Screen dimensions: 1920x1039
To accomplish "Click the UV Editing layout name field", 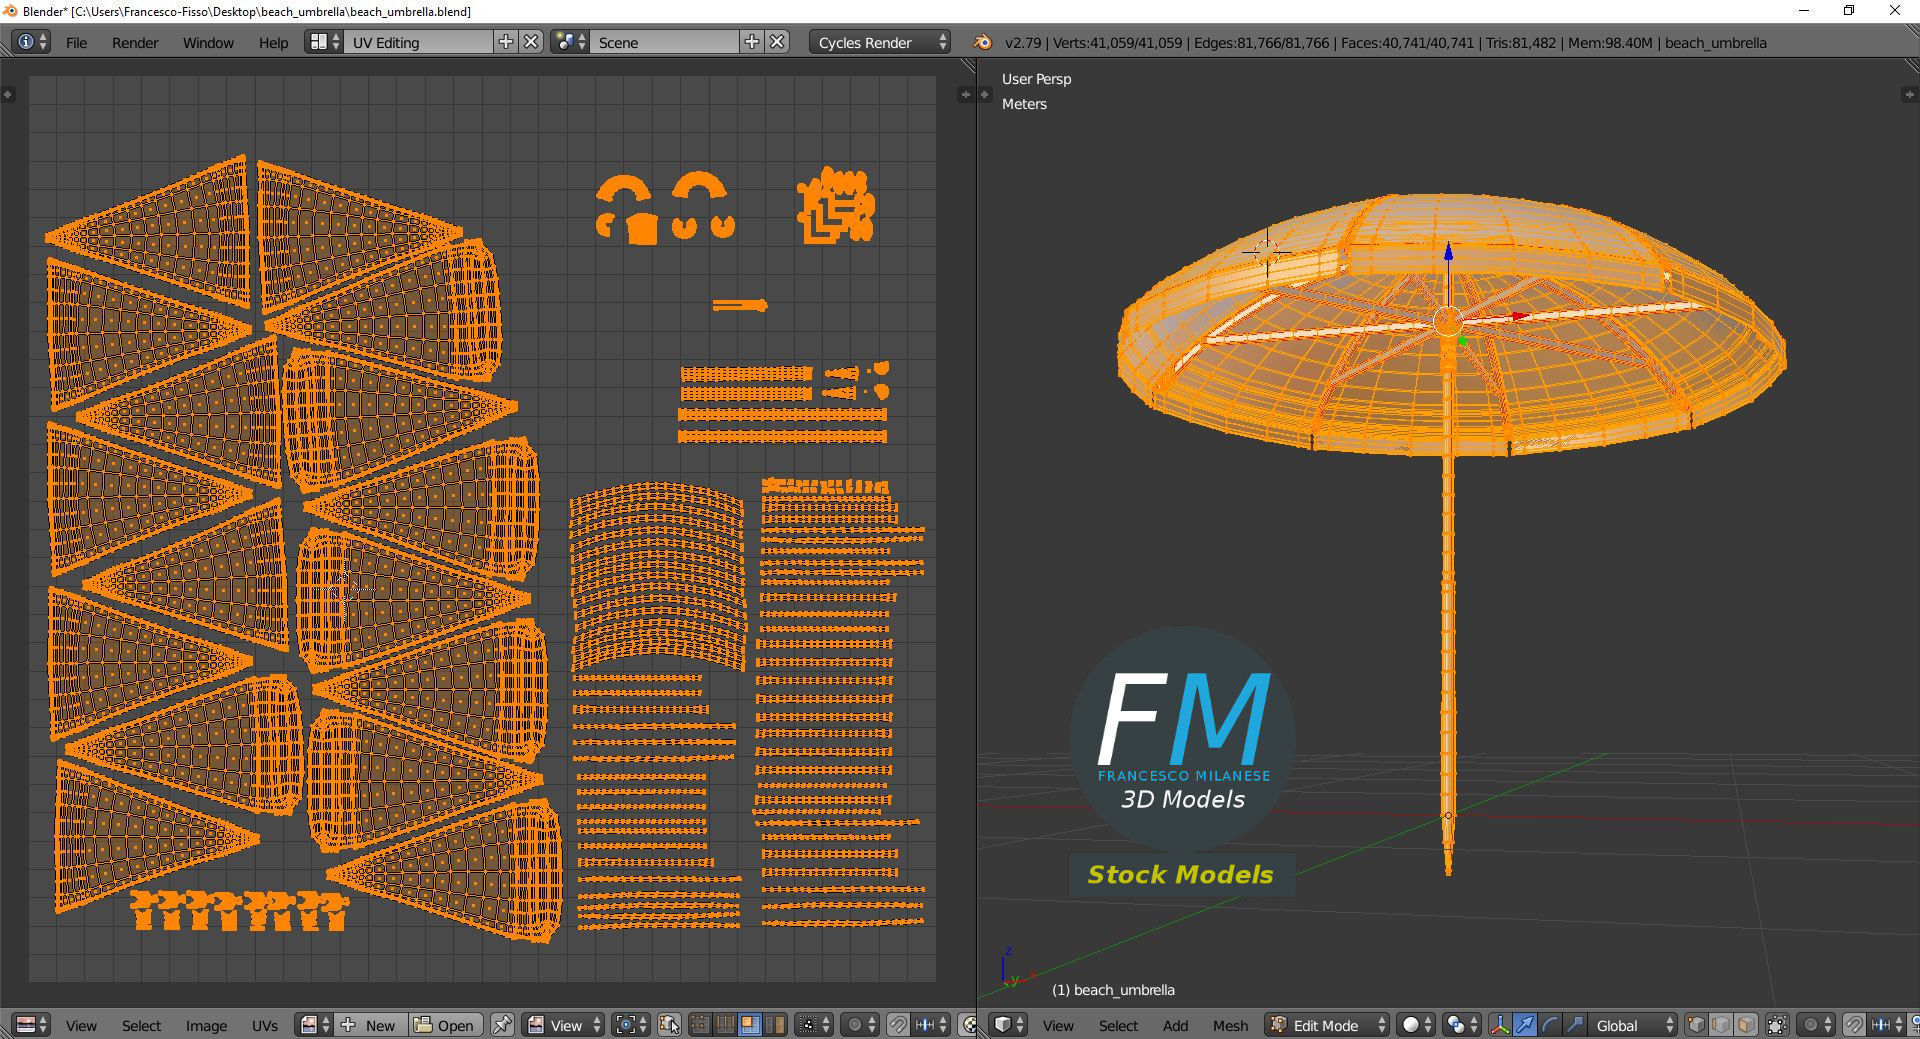I will coord(419,42).
